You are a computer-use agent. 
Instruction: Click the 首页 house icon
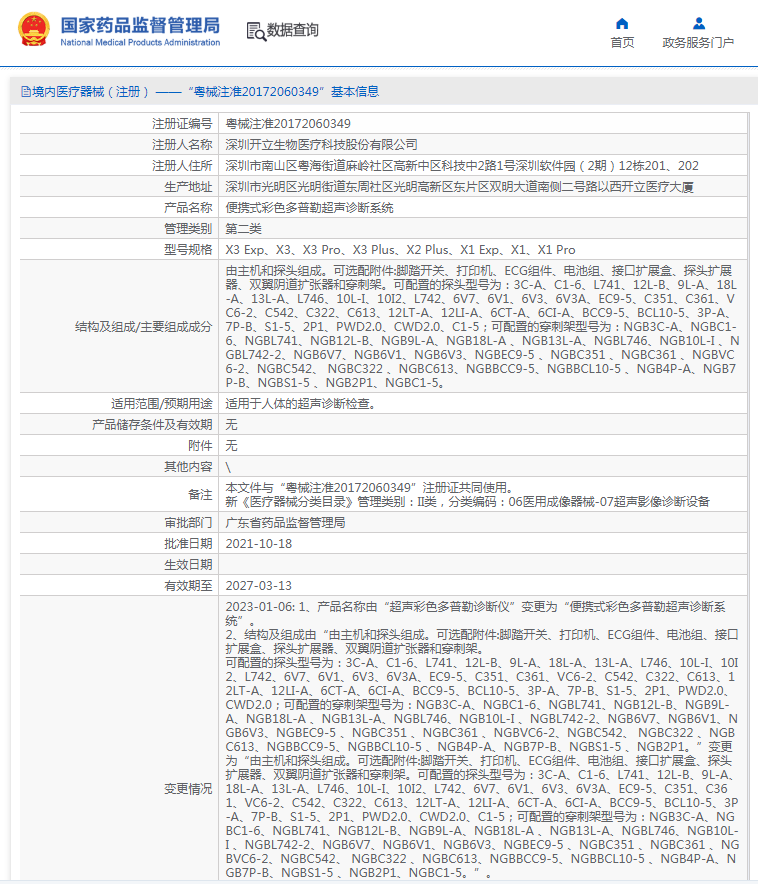coord(622,23)
